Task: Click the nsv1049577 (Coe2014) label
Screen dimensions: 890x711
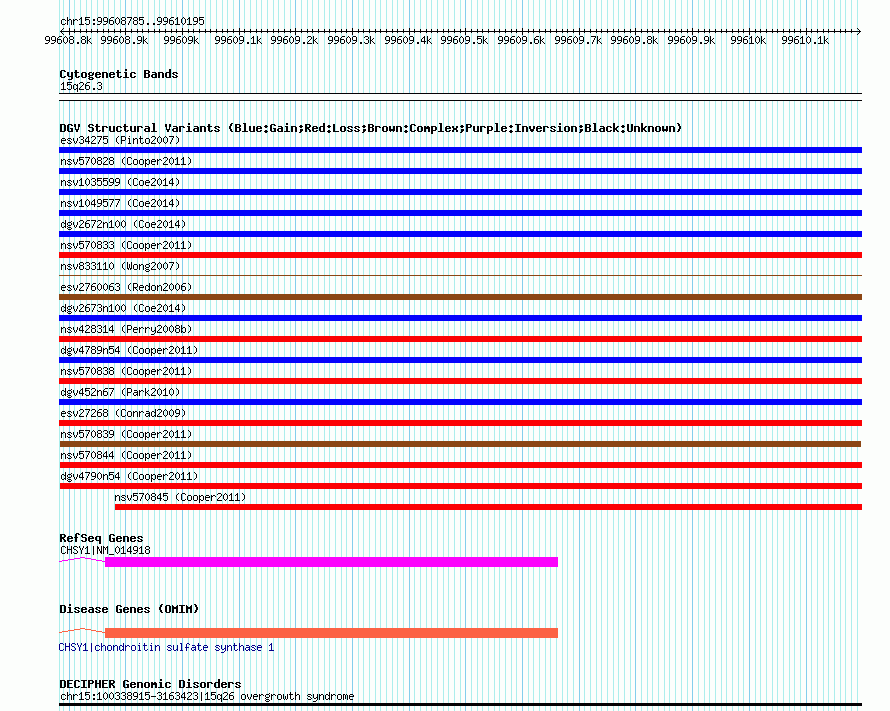Action: tap(120, 203)
